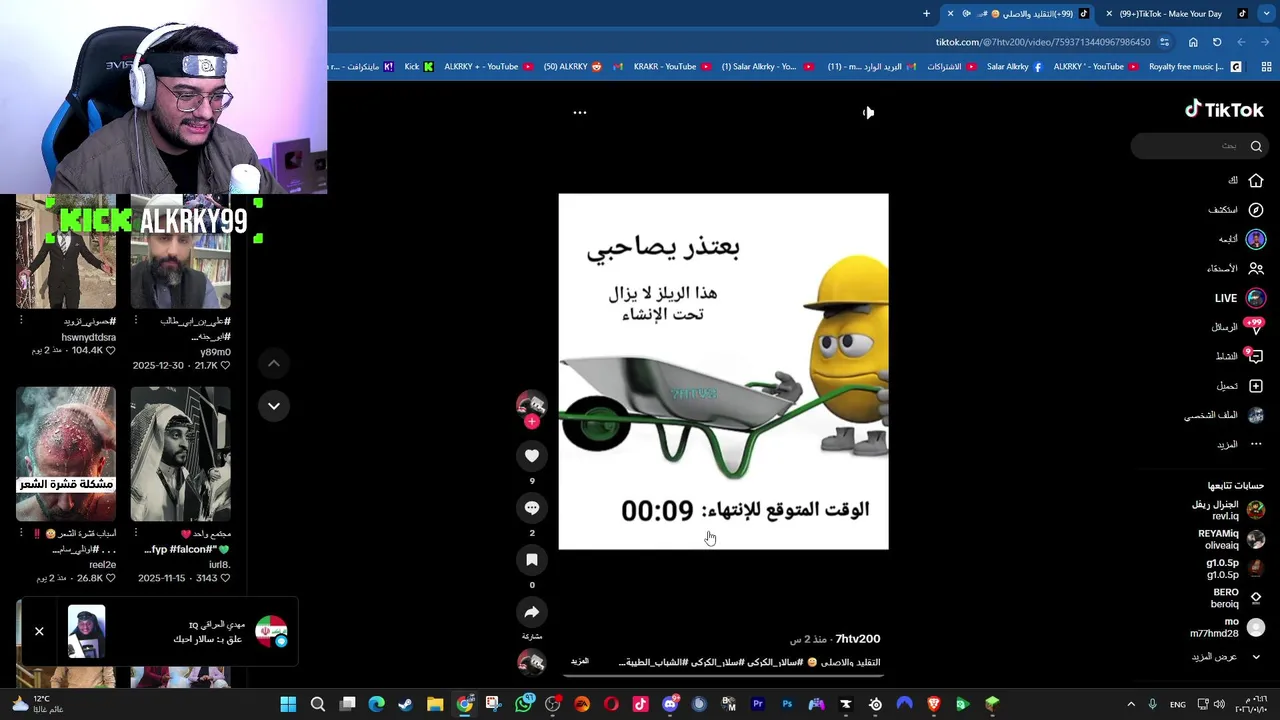Like the video with the heart icon
Viewport: 1280px width, 720px height.
click(532, 456)
